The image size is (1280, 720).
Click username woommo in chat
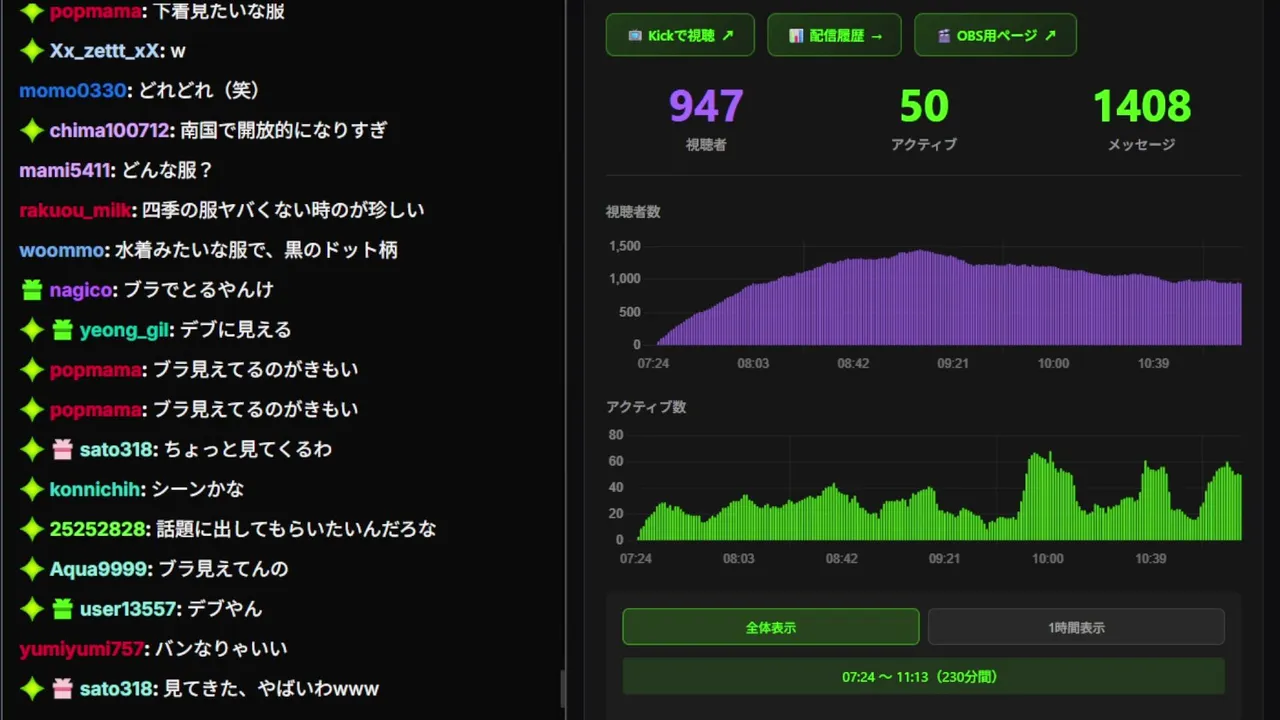[62, 250]
